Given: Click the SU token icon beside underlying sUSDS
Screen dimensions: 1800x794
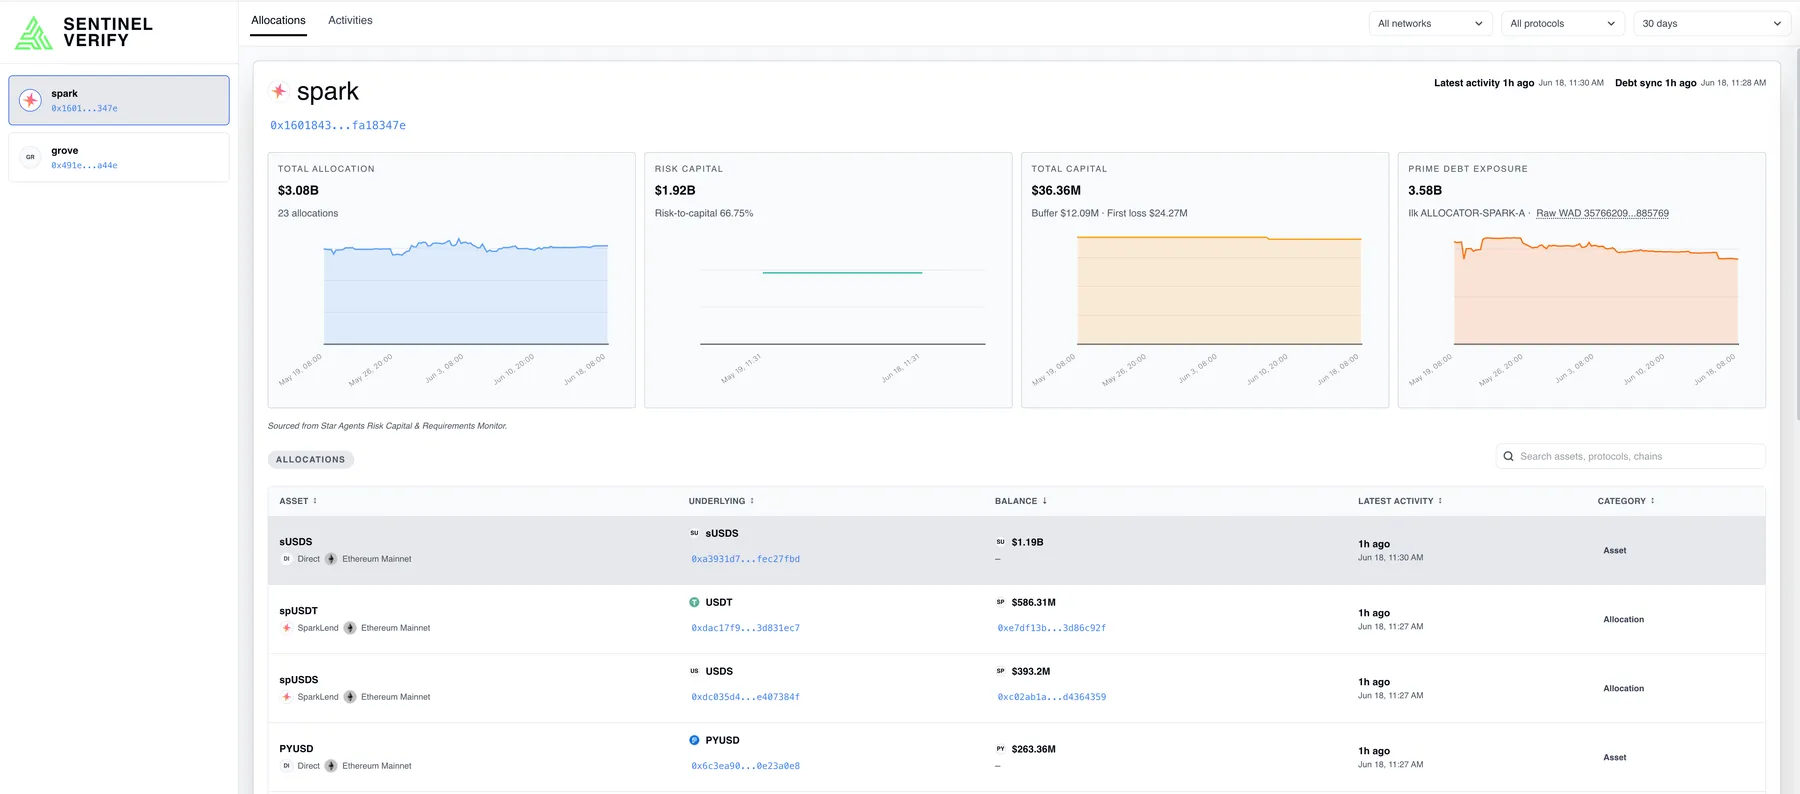Looking at the screenshot, I should [x=694, y=533].
